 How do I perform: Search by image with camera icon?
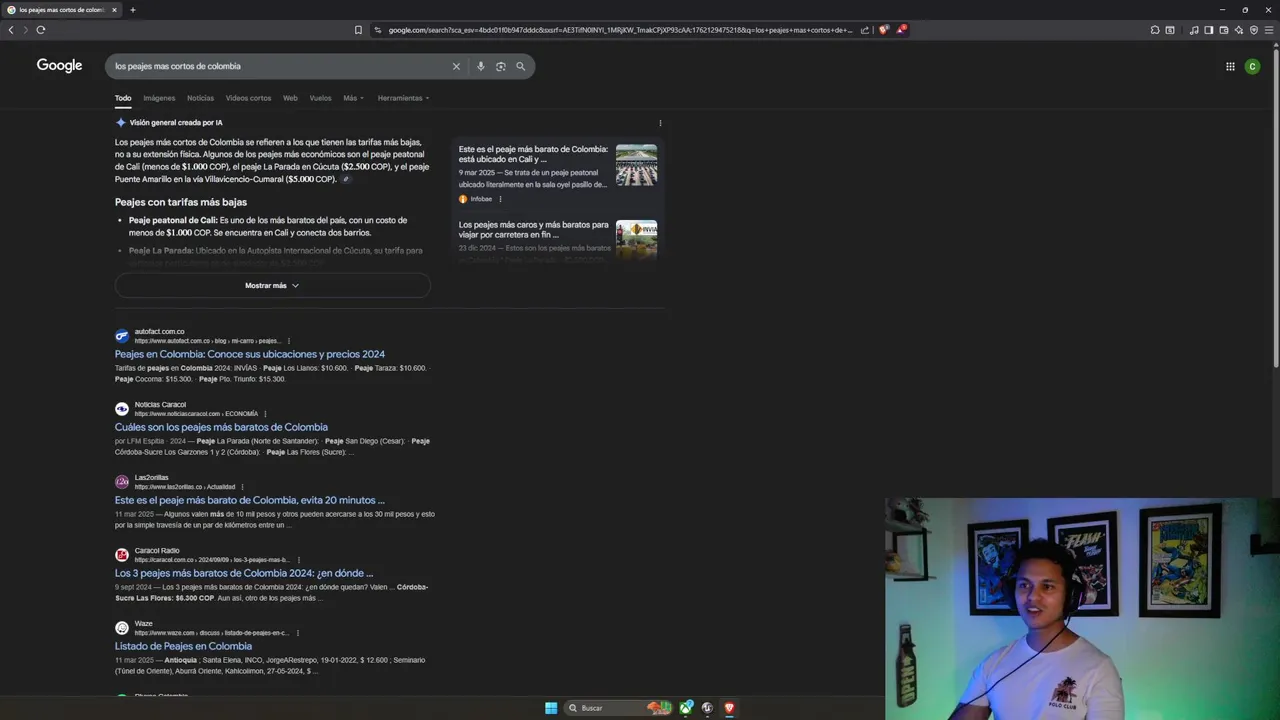pyautogui.click(x=501, y=66)
